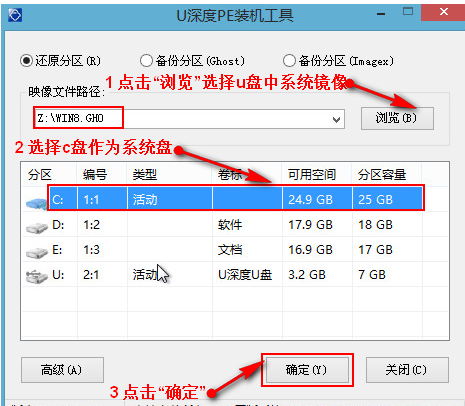Click the 1:1 number cell

click(x=91, y=200)
